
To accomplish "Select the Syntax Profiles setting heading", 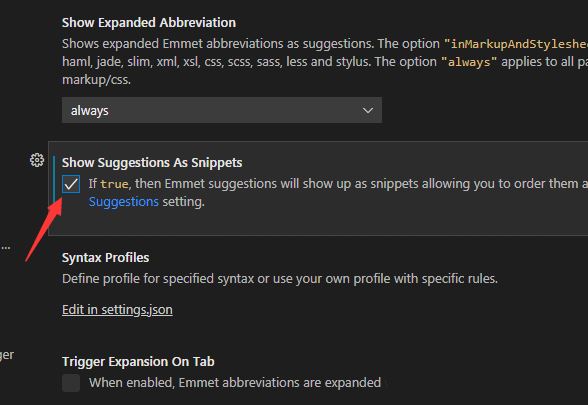I will pyautogui.click(x=105, y=258).
